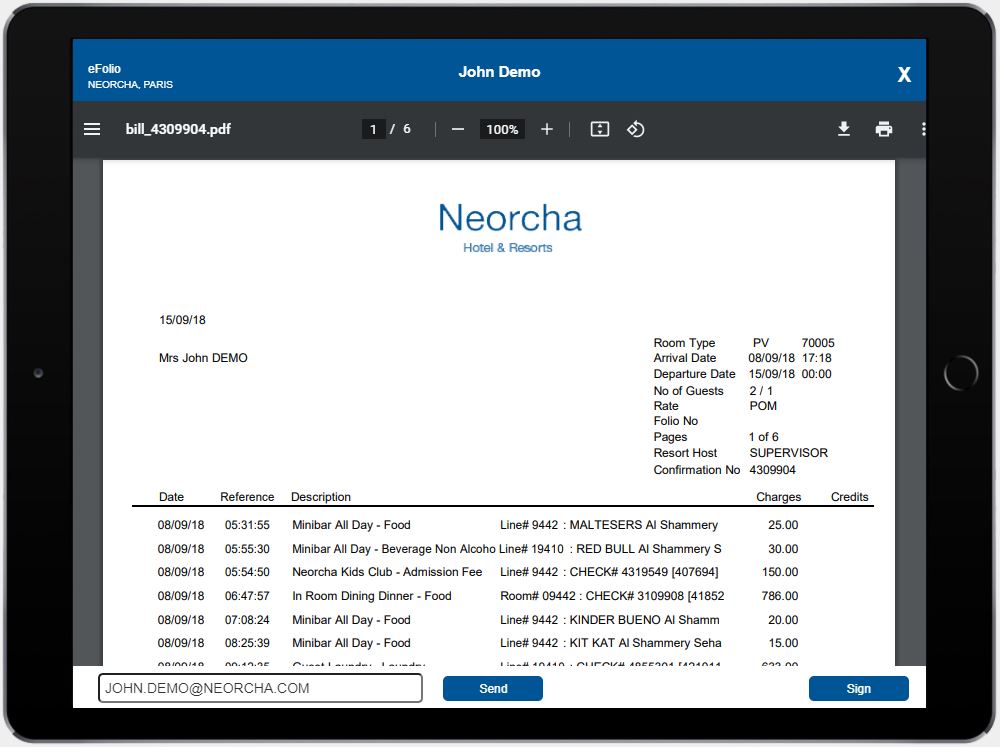
Task: Select the In Room Dining Dinner charge
Action: click(x=372, y=596)
